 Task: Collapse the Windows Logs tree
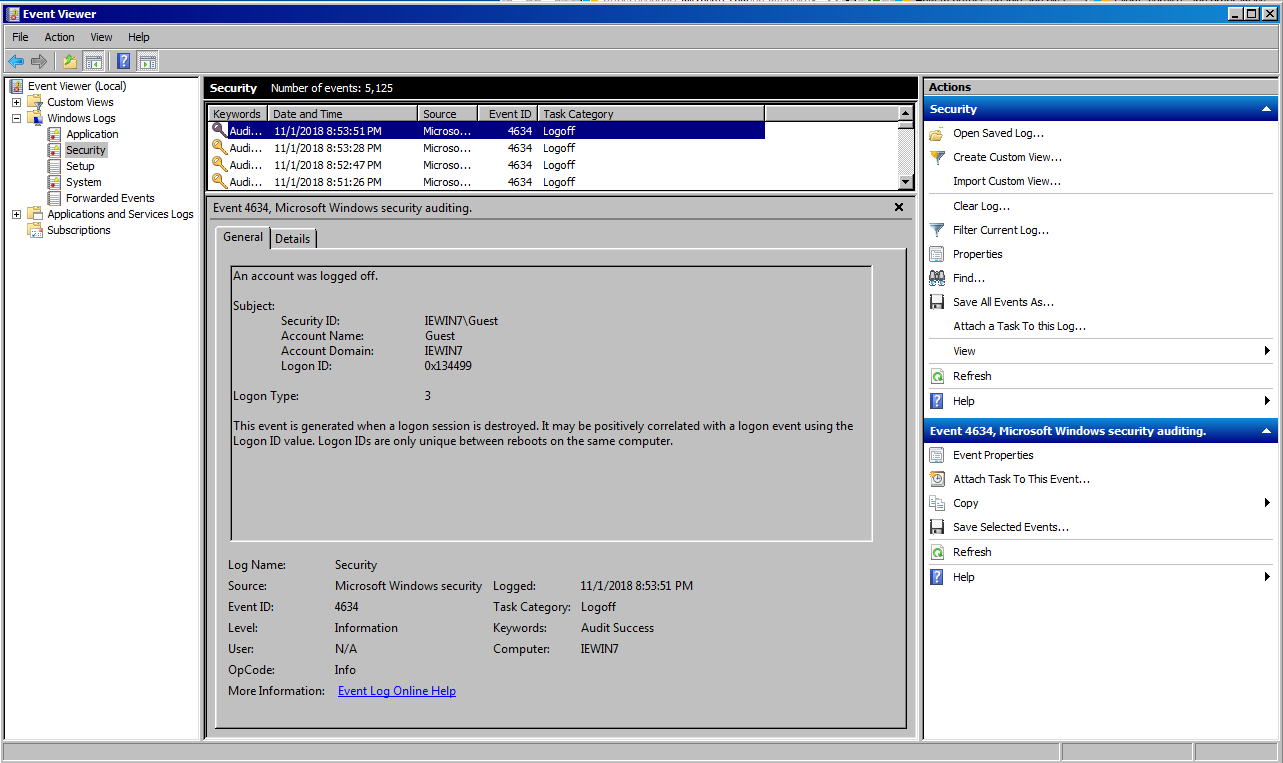tap(15, 117)
